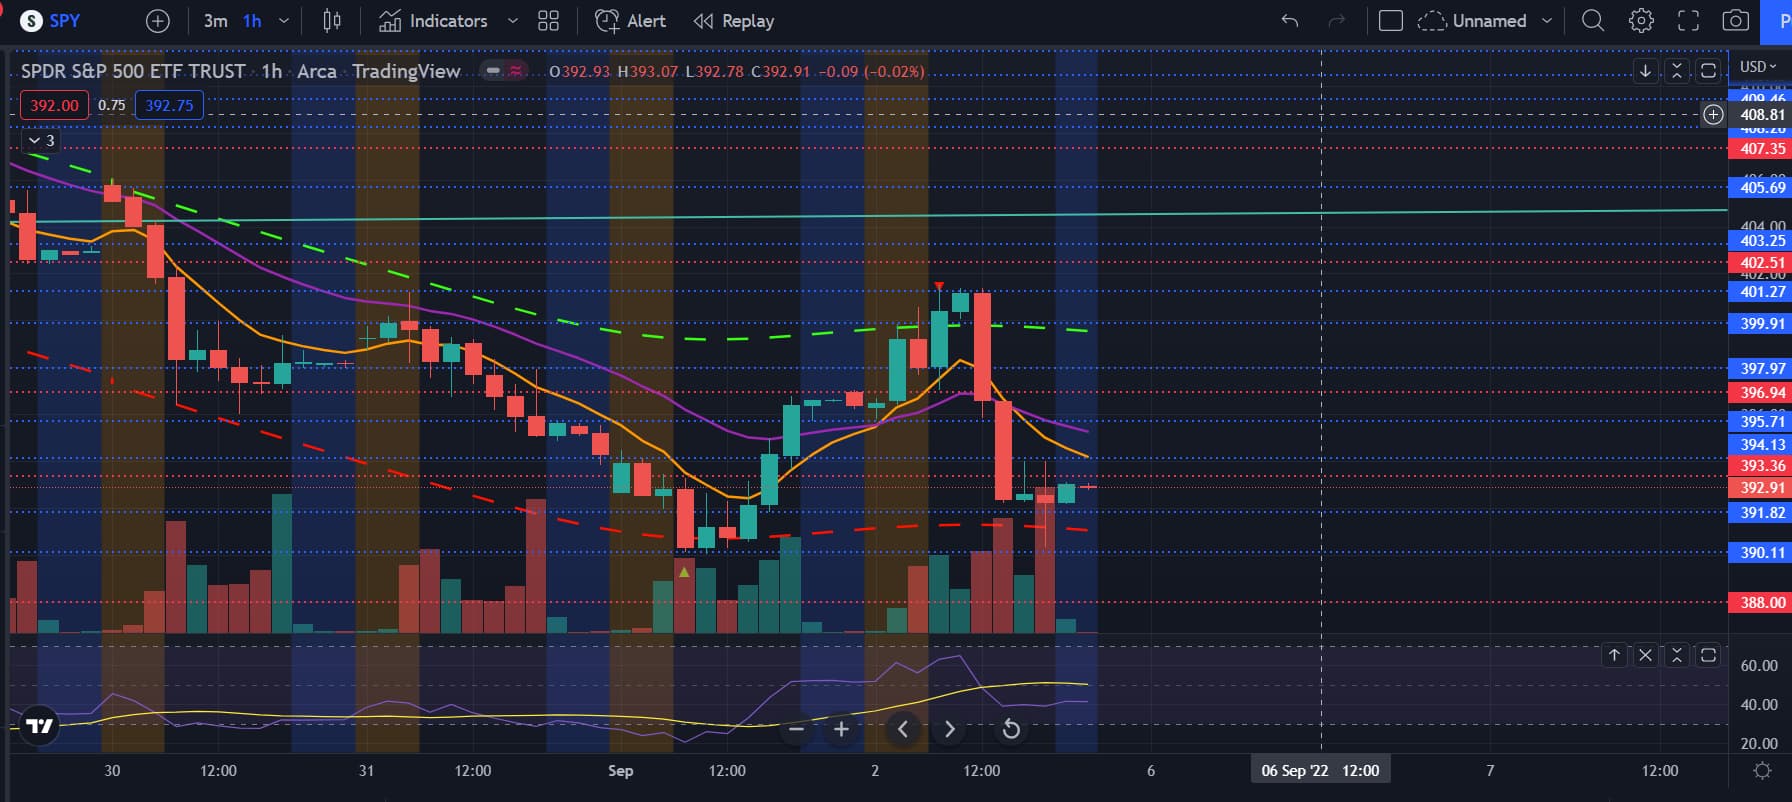Select the 1h timeframe
The image size is (1792, 802).
[252, 20]
